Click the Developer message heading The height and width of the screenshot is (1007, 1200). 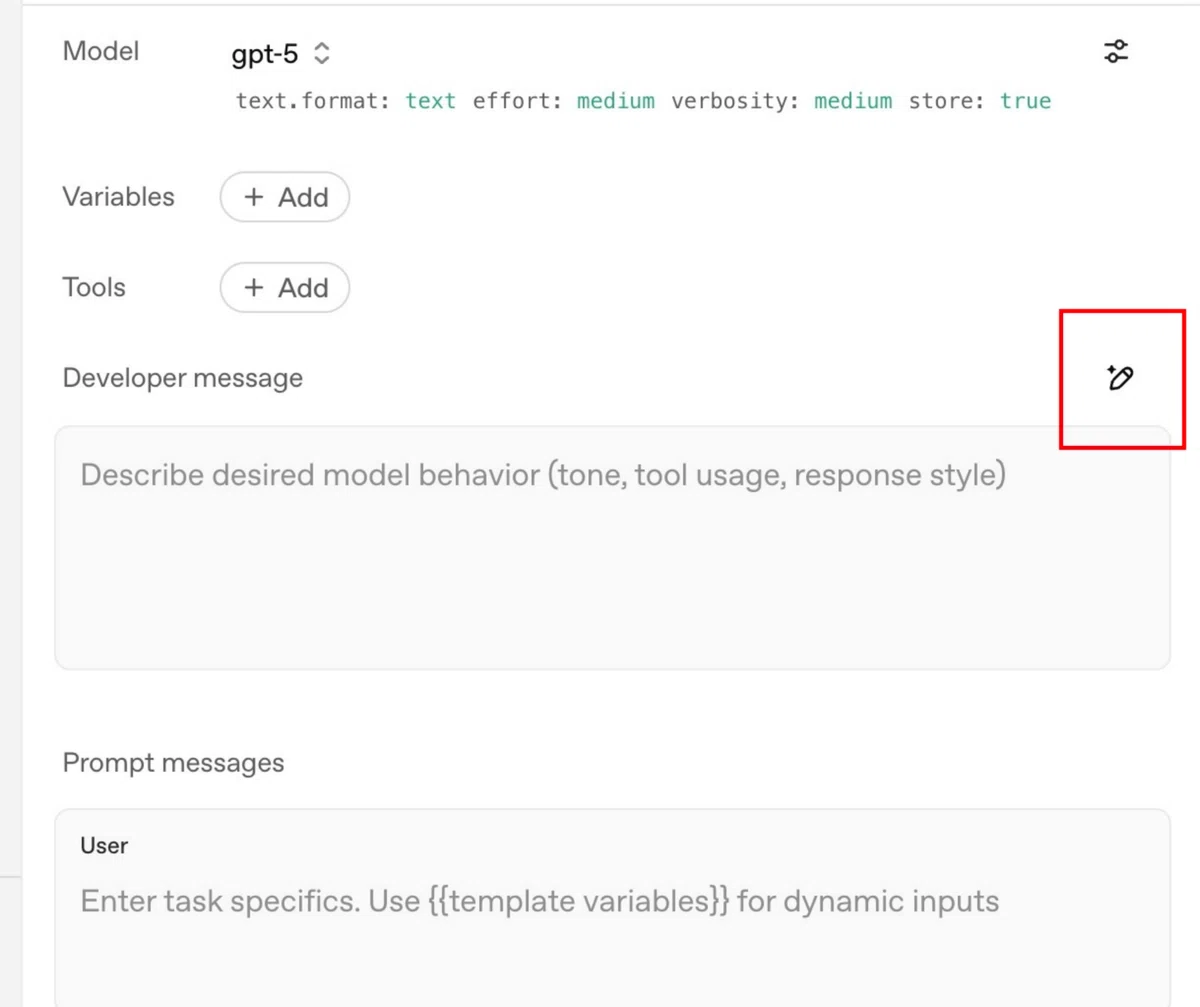[x=183, y=378]
